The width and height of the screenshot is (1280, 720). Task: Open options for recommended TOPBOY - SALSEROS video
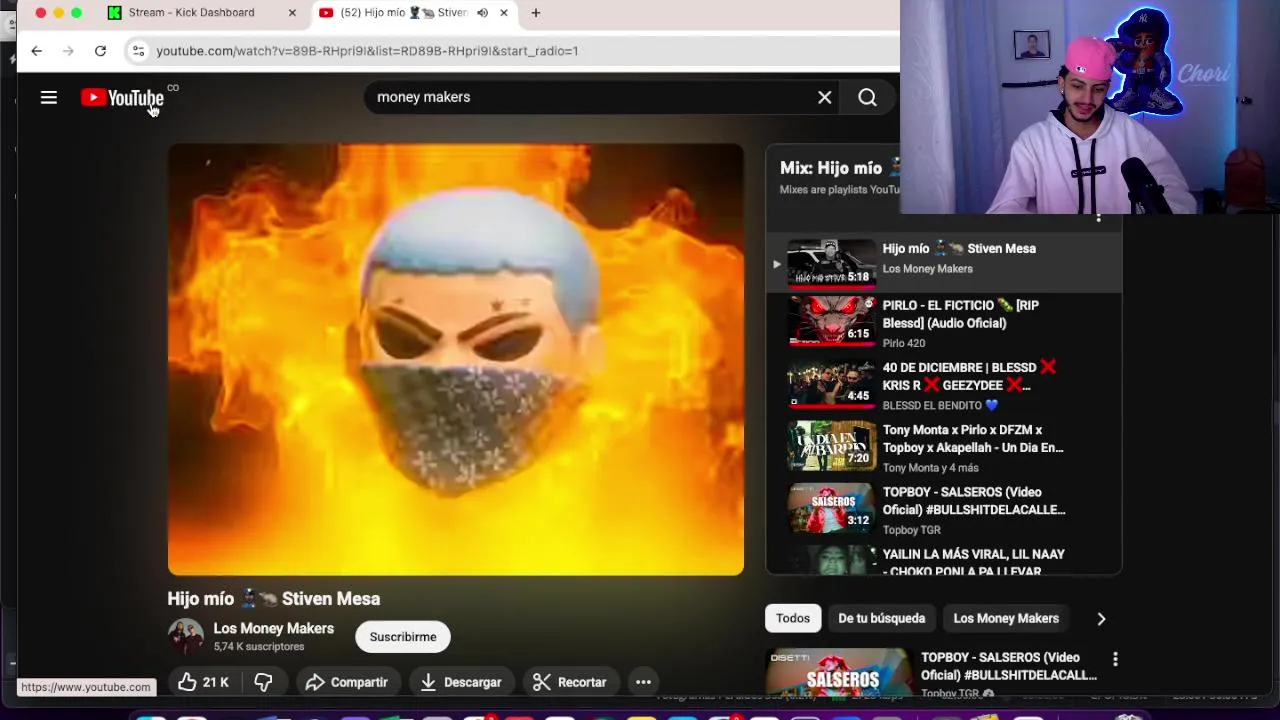coord(1115,659)
